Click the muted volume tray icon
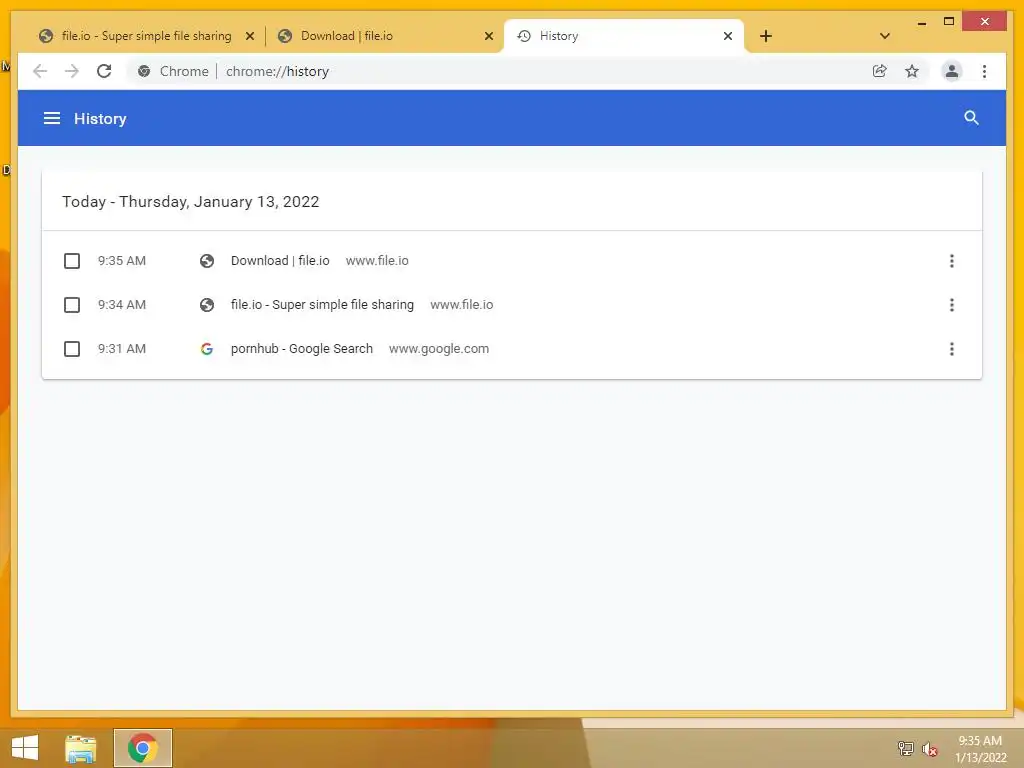Viewport: 1024px width, 768px height. 929,748
